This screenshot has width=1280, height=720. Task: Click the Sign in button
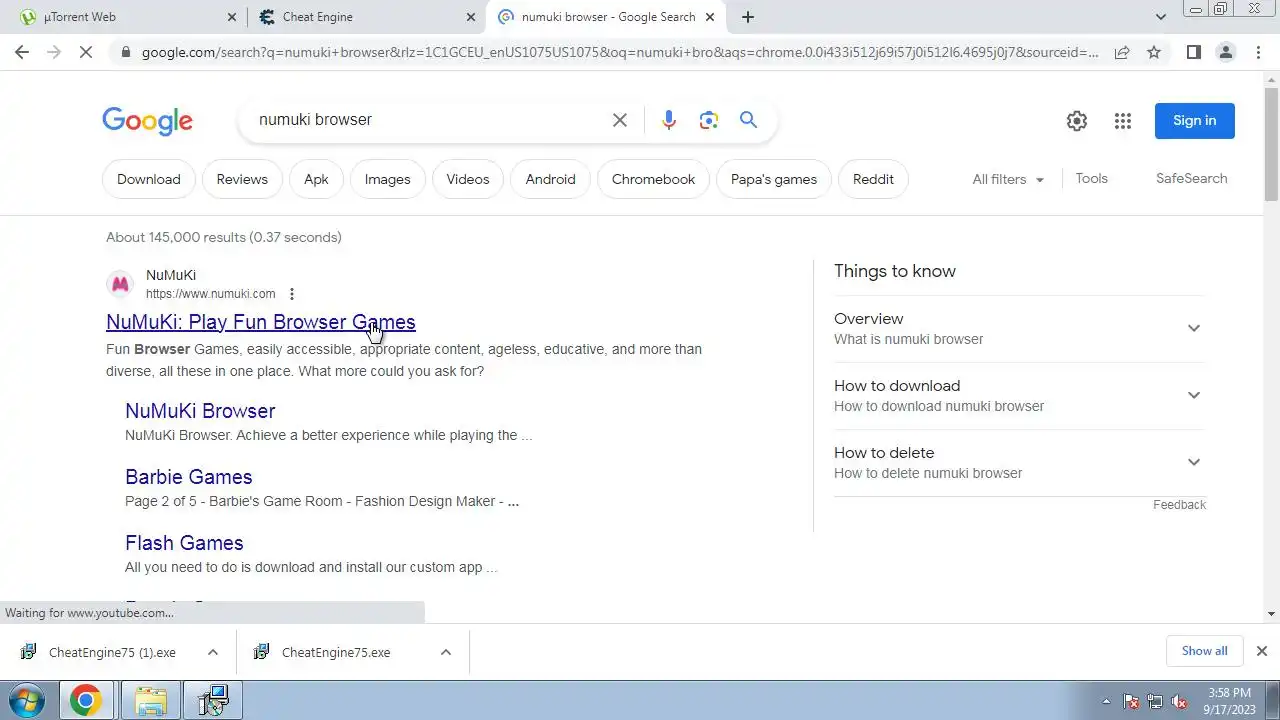pyautogui.click(x=1195, y=121)
